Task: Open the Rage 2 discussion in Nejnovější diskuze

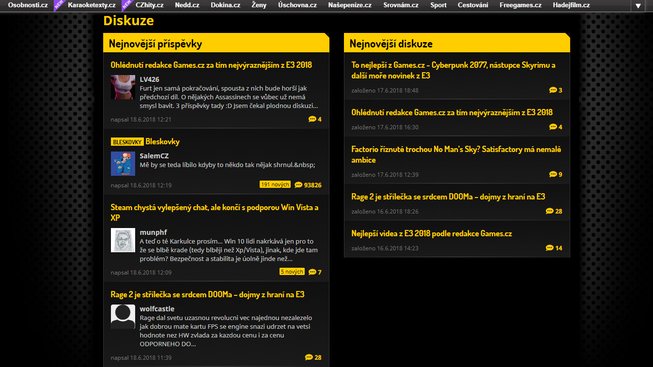Action: click(448, 197)
